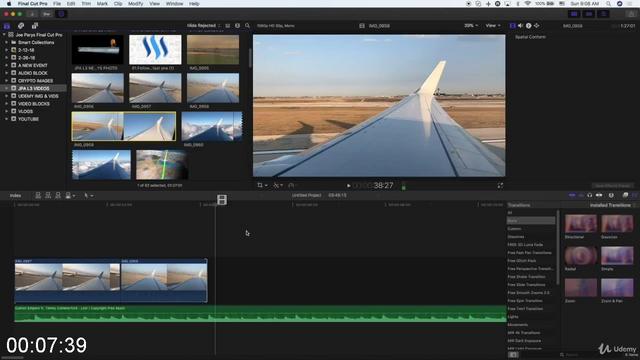Image resolution: width=640 pixels, height=360 pixels.
Task: Toggle snapping in timeline toolbar
Action: 599,196
